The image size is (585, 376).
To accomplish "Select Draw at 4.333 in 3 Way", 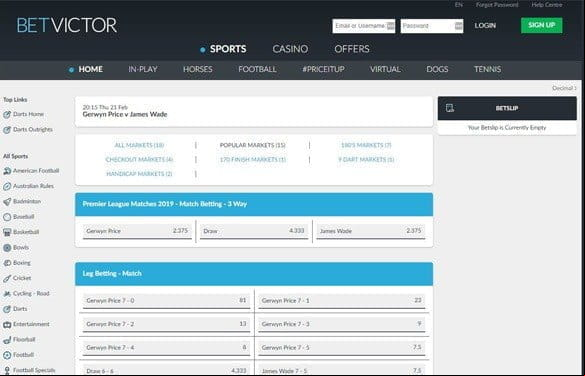I will [254, 231].
